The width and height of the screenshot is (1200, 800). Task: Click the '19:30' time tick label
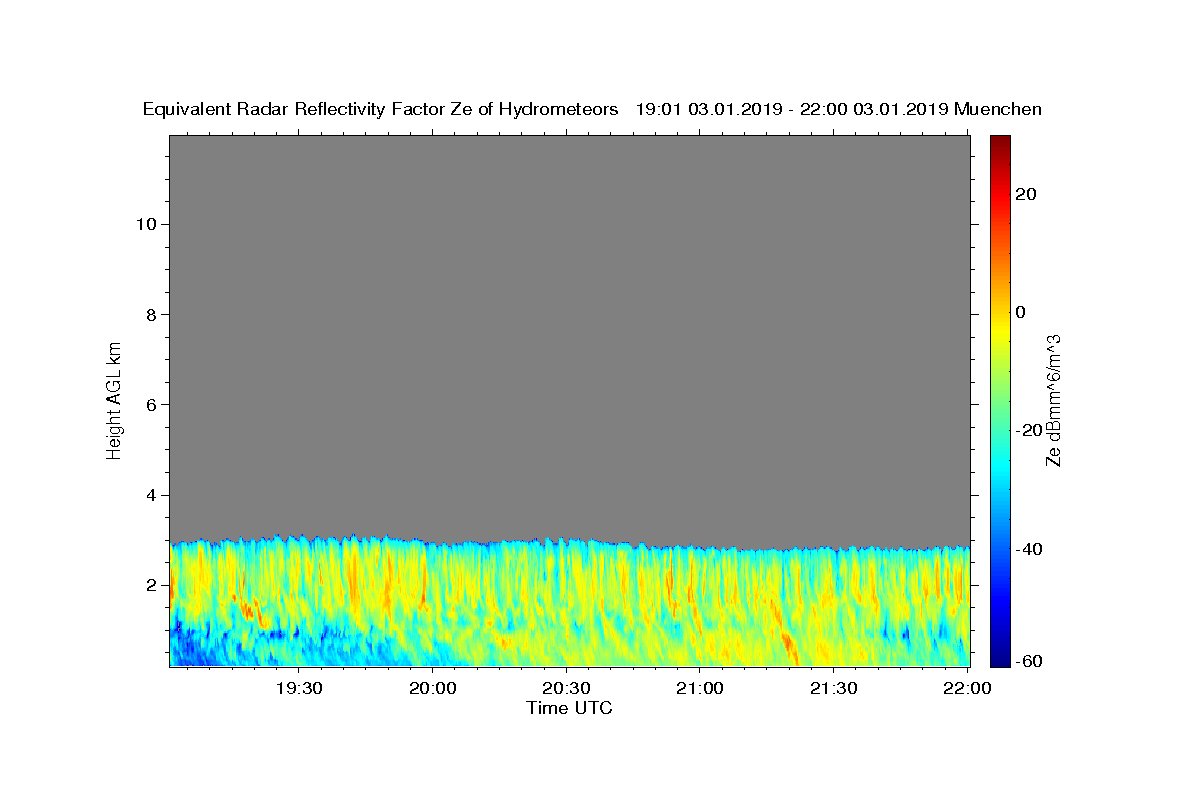tap(299, 688)
